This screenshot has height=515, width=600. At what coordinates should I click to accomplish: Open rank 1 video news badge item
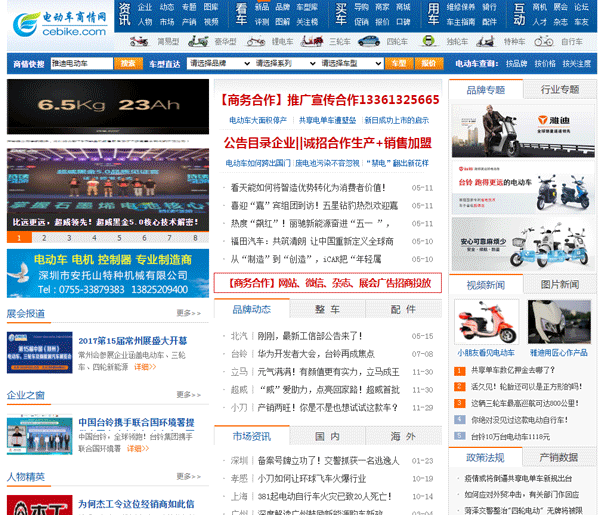460,371
